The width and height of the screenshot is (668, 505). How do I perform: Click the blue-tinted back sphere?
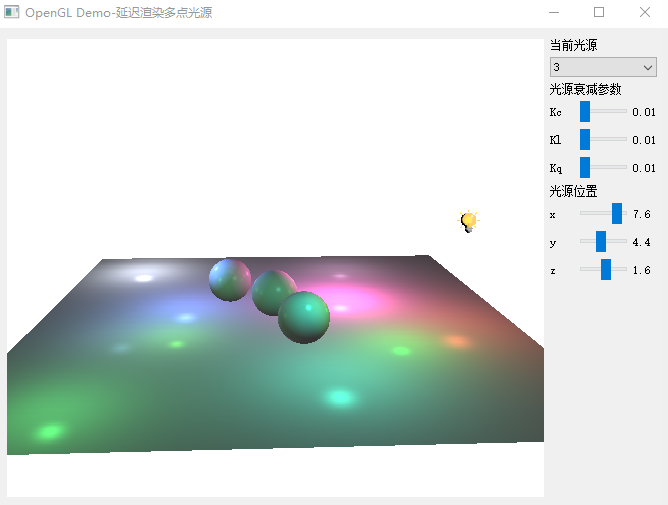(x=230, y=280)
